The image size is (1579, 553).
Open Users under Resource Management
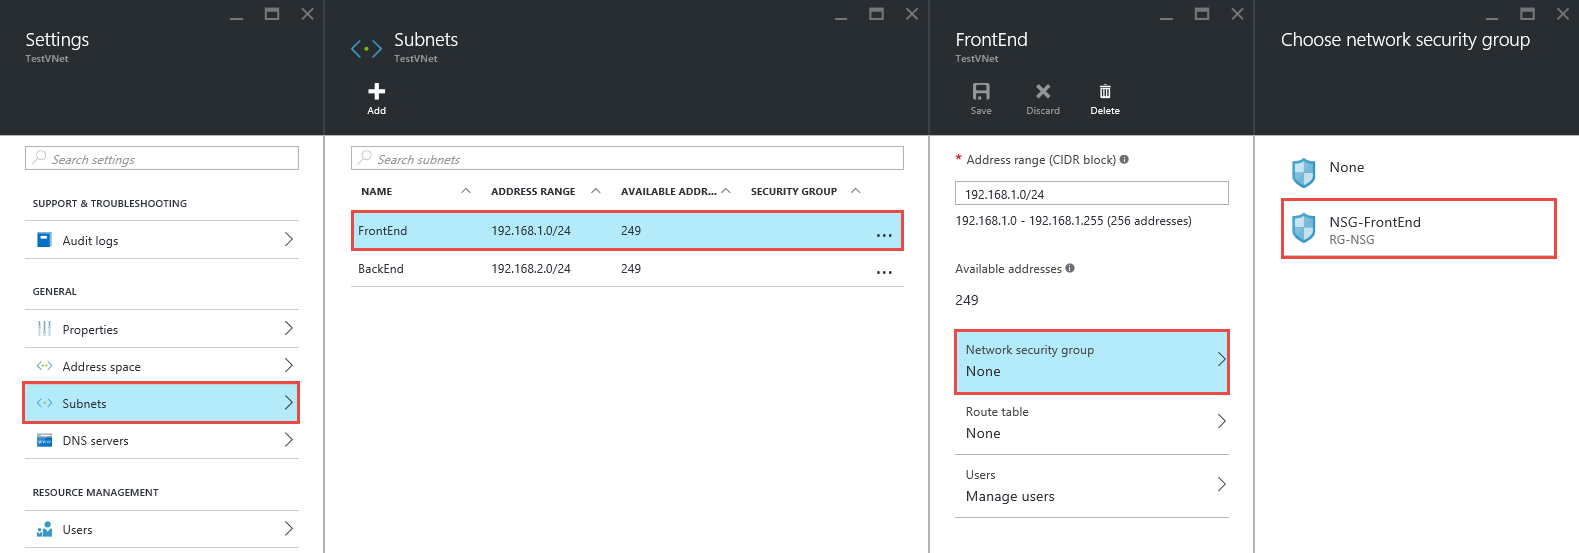click(161, 529)
